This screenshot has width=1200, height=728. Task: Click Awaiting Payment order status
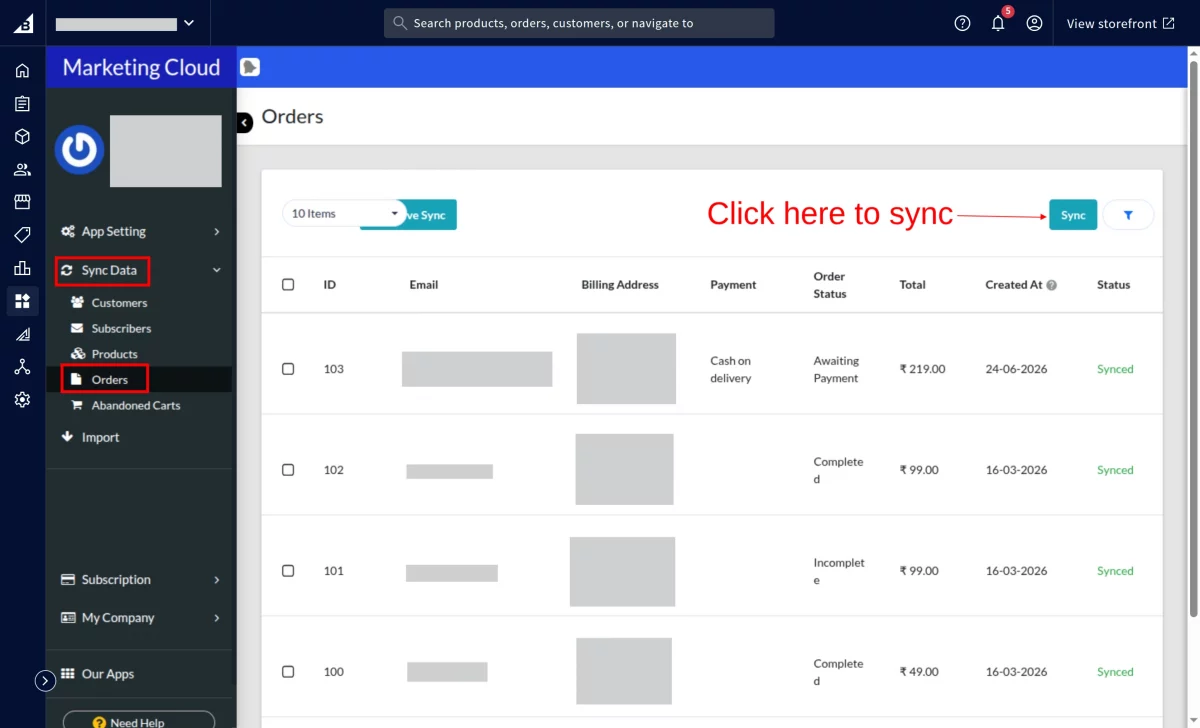click(x=836, y=369)
